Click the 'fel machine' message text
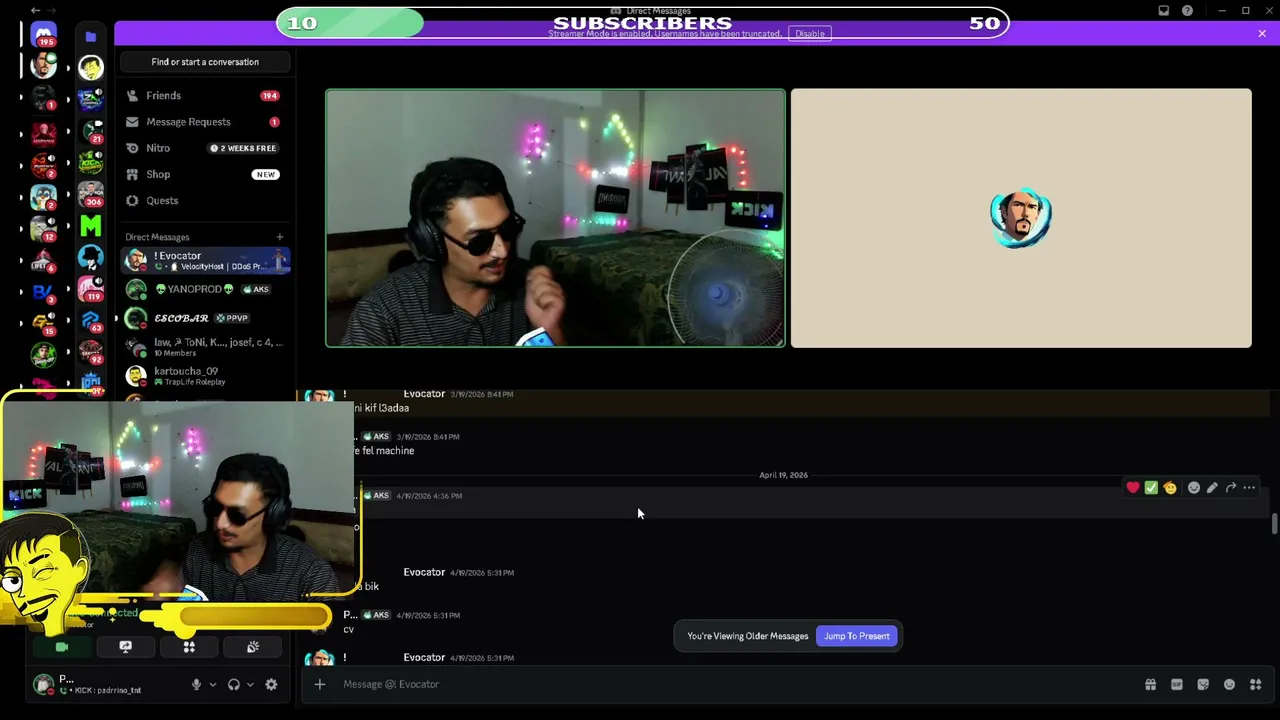Viewport: 1280px width, 720px height. coord(386,451)
